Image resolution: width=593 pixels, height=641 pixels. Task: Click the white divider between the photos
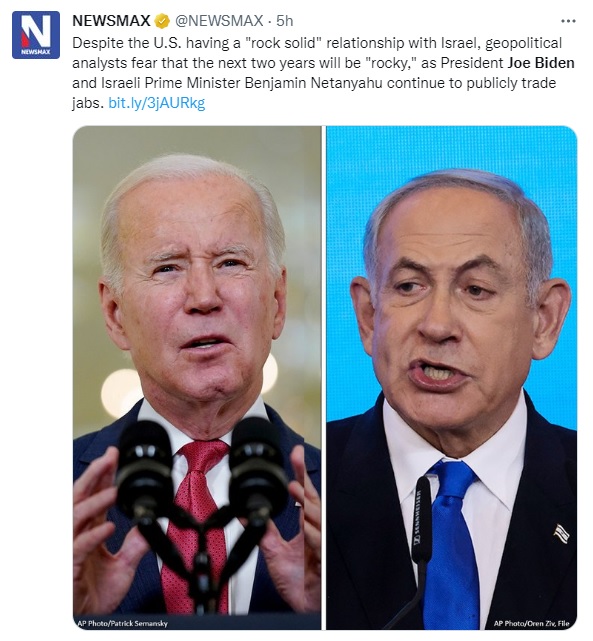[x=324, y=378]
